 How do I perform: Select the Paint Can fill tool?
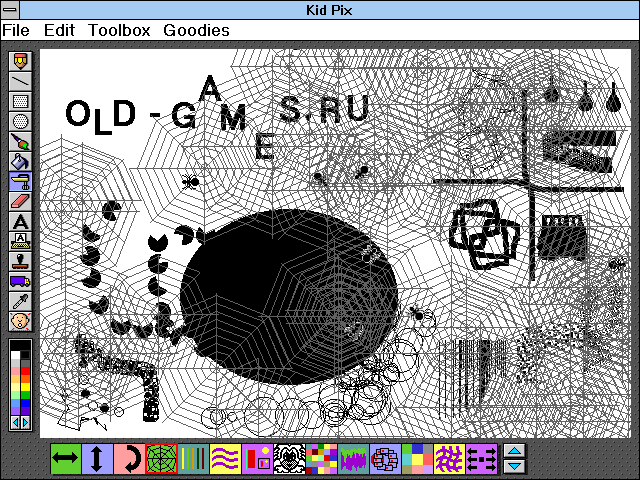tap(20, 162)
